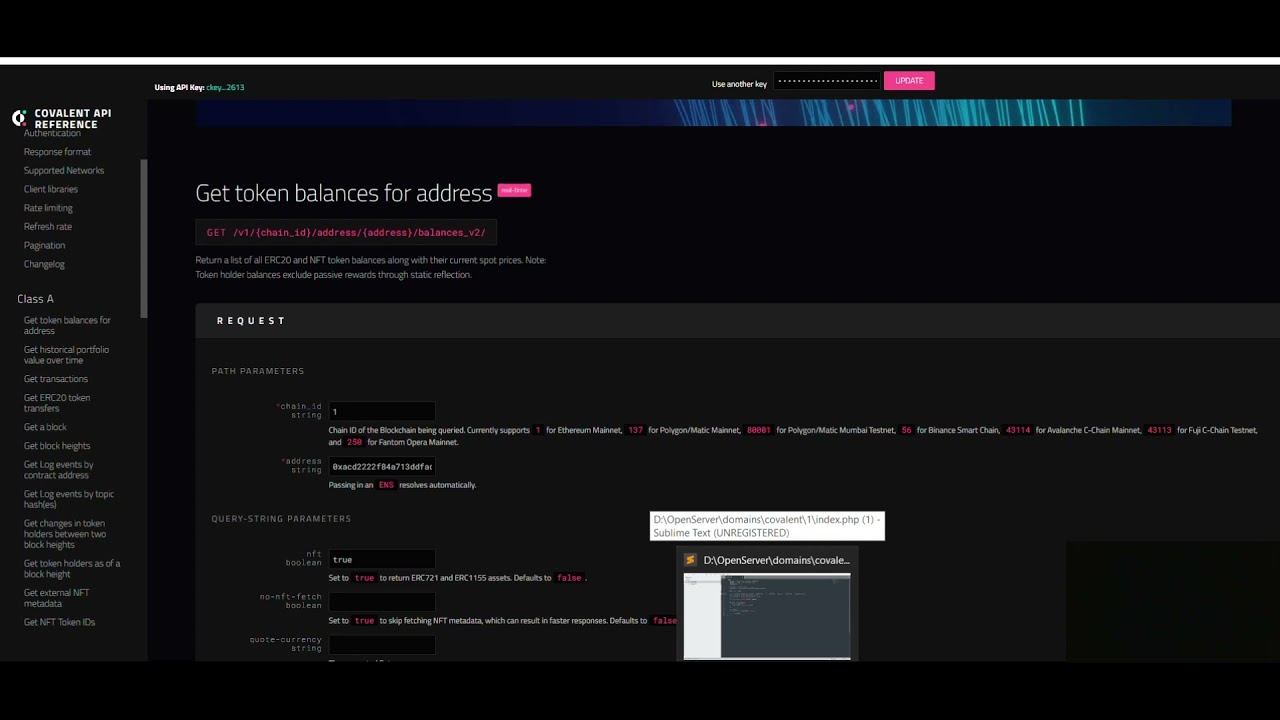This screenshot has width=1280, height=720.
Task: Click the no-nft-fetch boolean input field
Action: (x=382, y=602)
